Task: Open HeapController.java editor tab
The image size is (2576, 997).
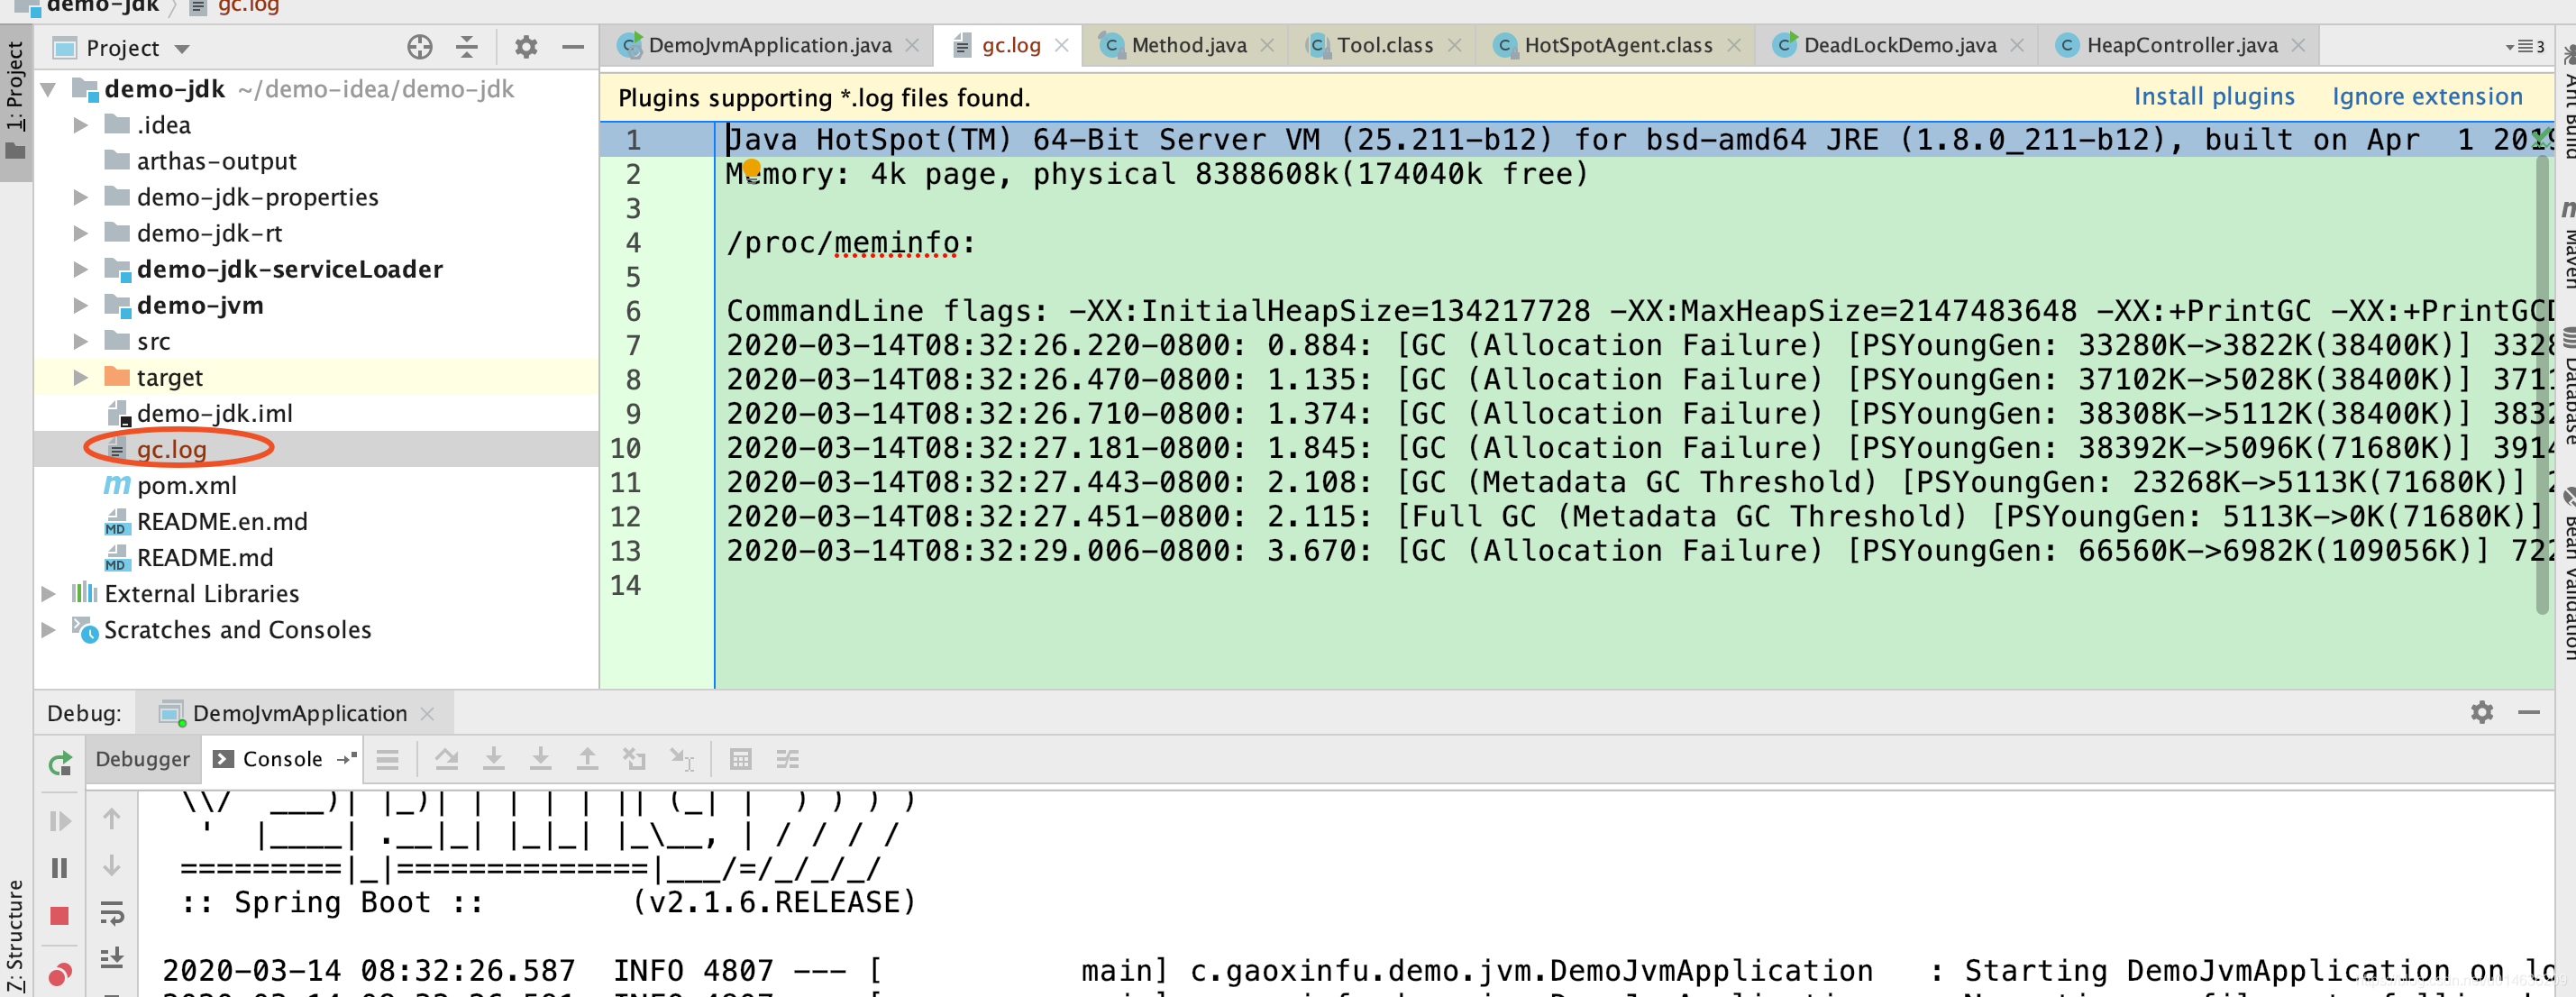Action: (x=2182, y=45)
